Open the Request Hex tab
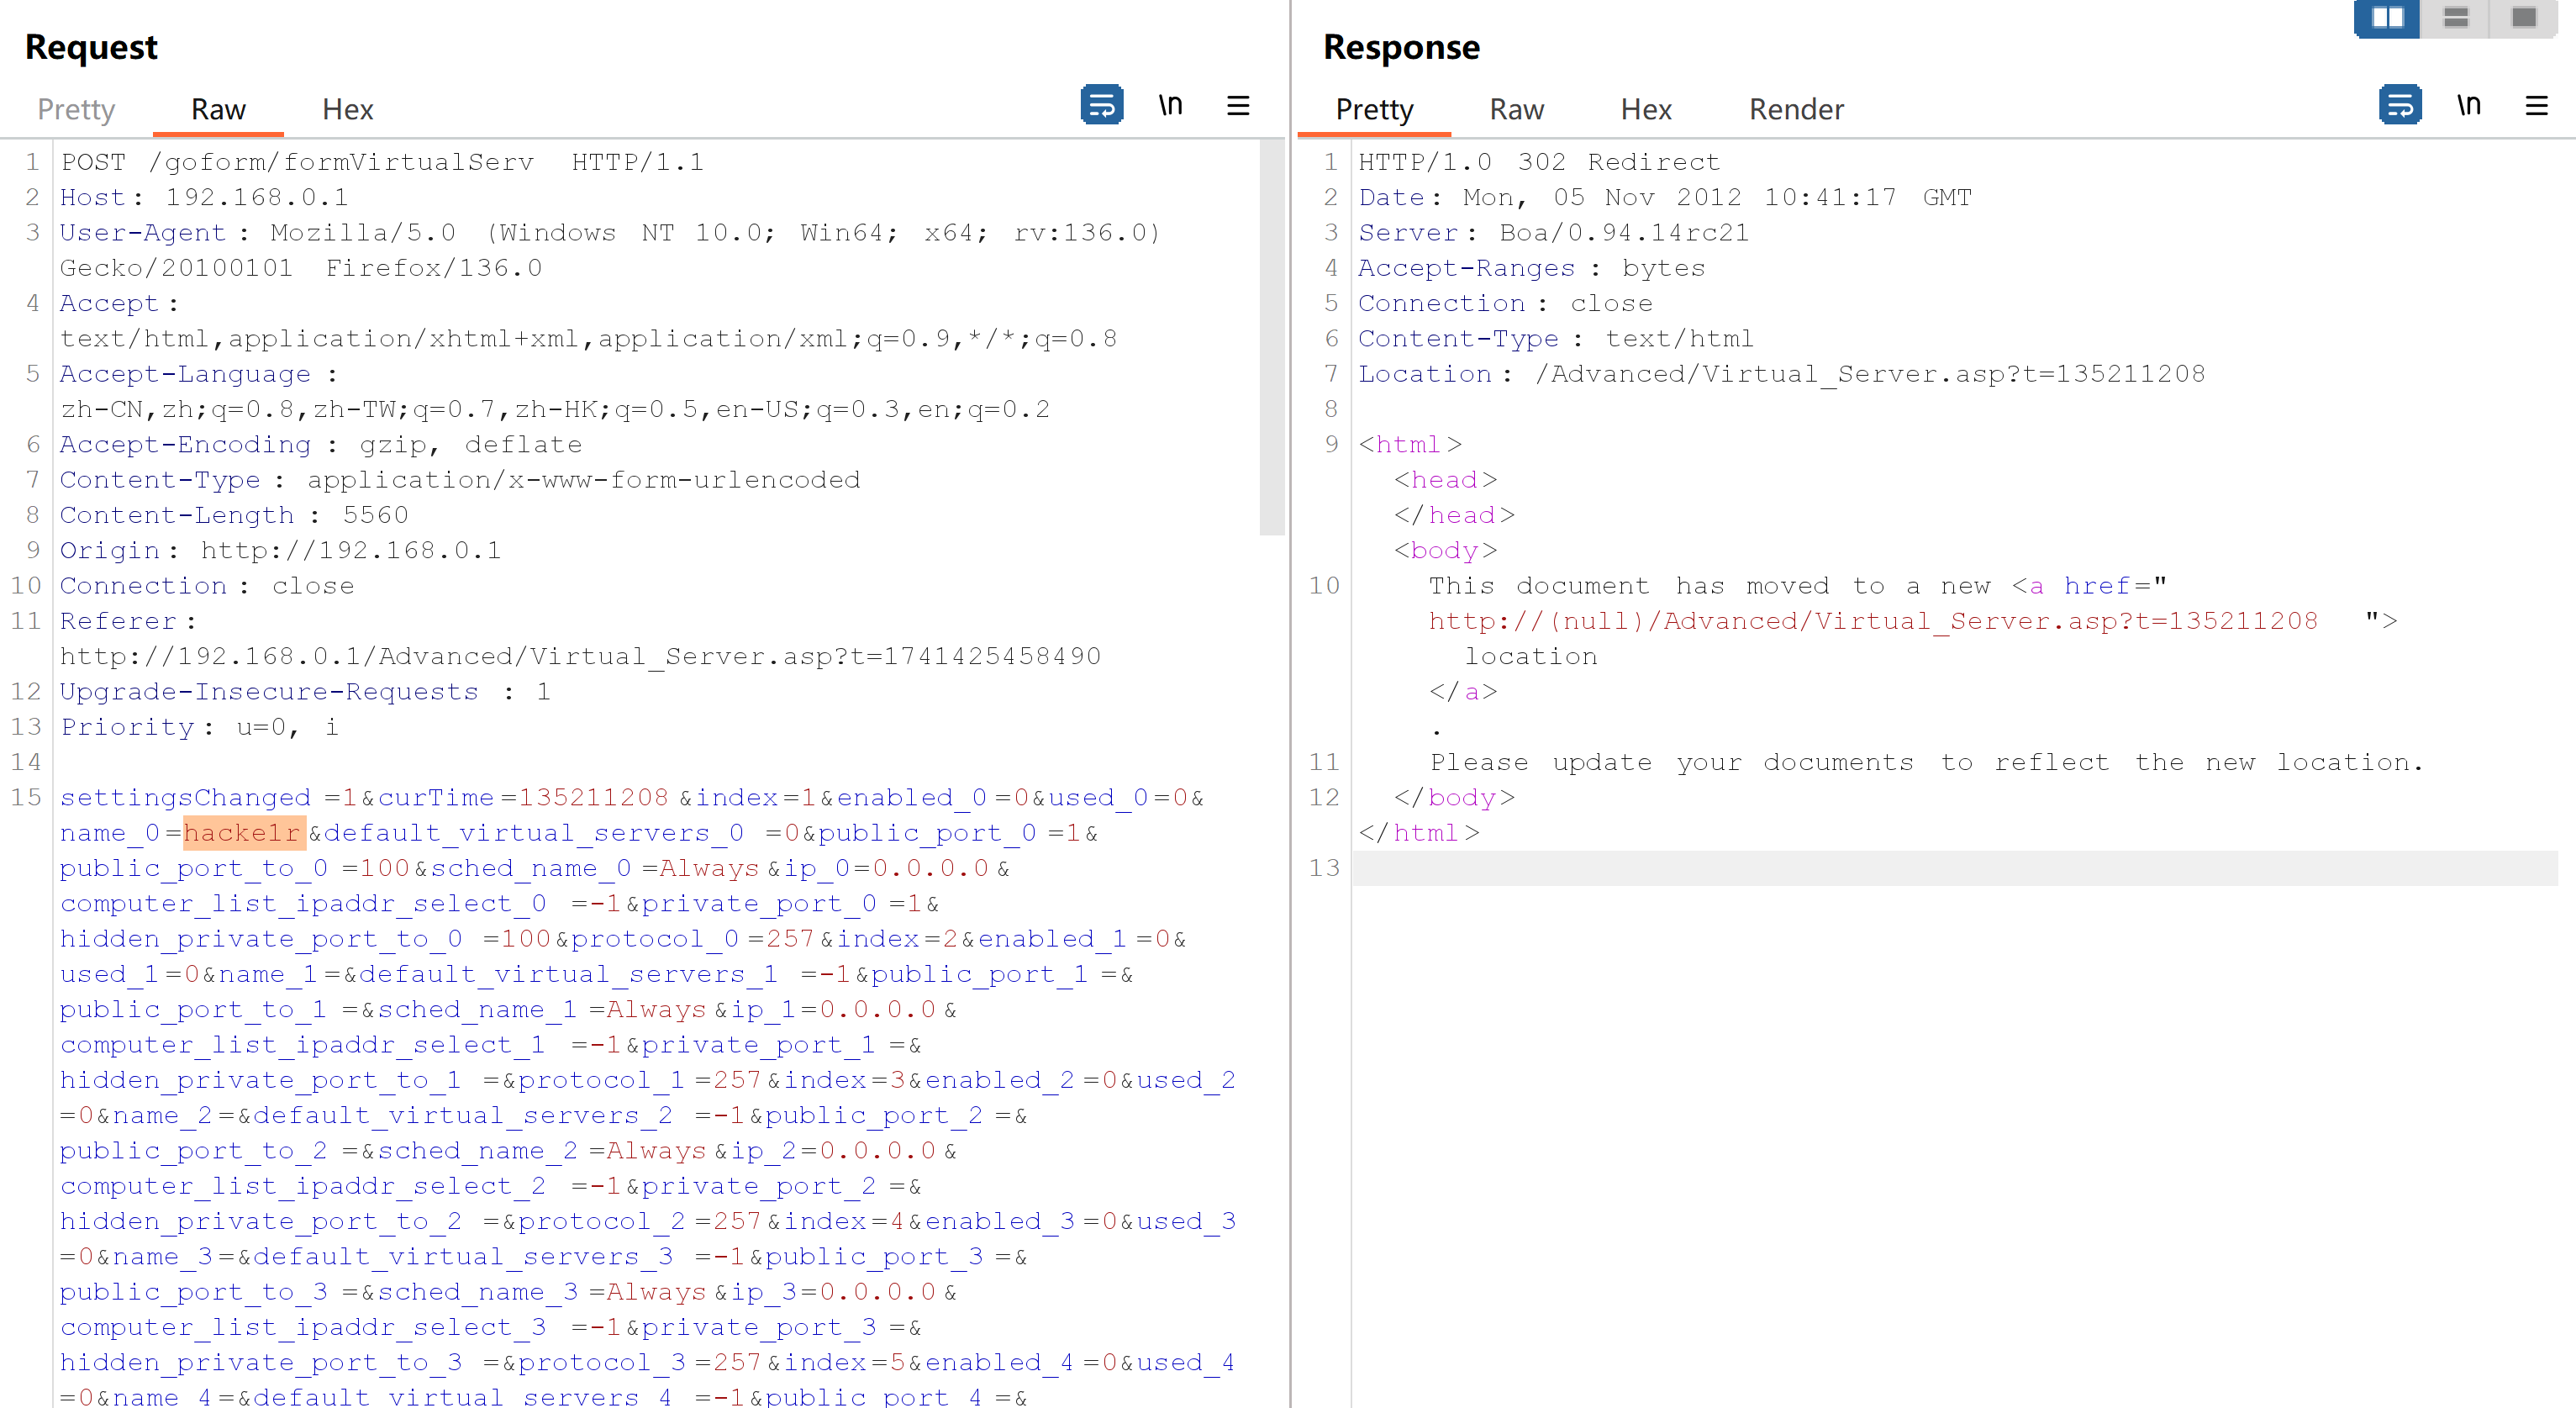Screen dimensions: 2576x1408 tap(347, 109)
